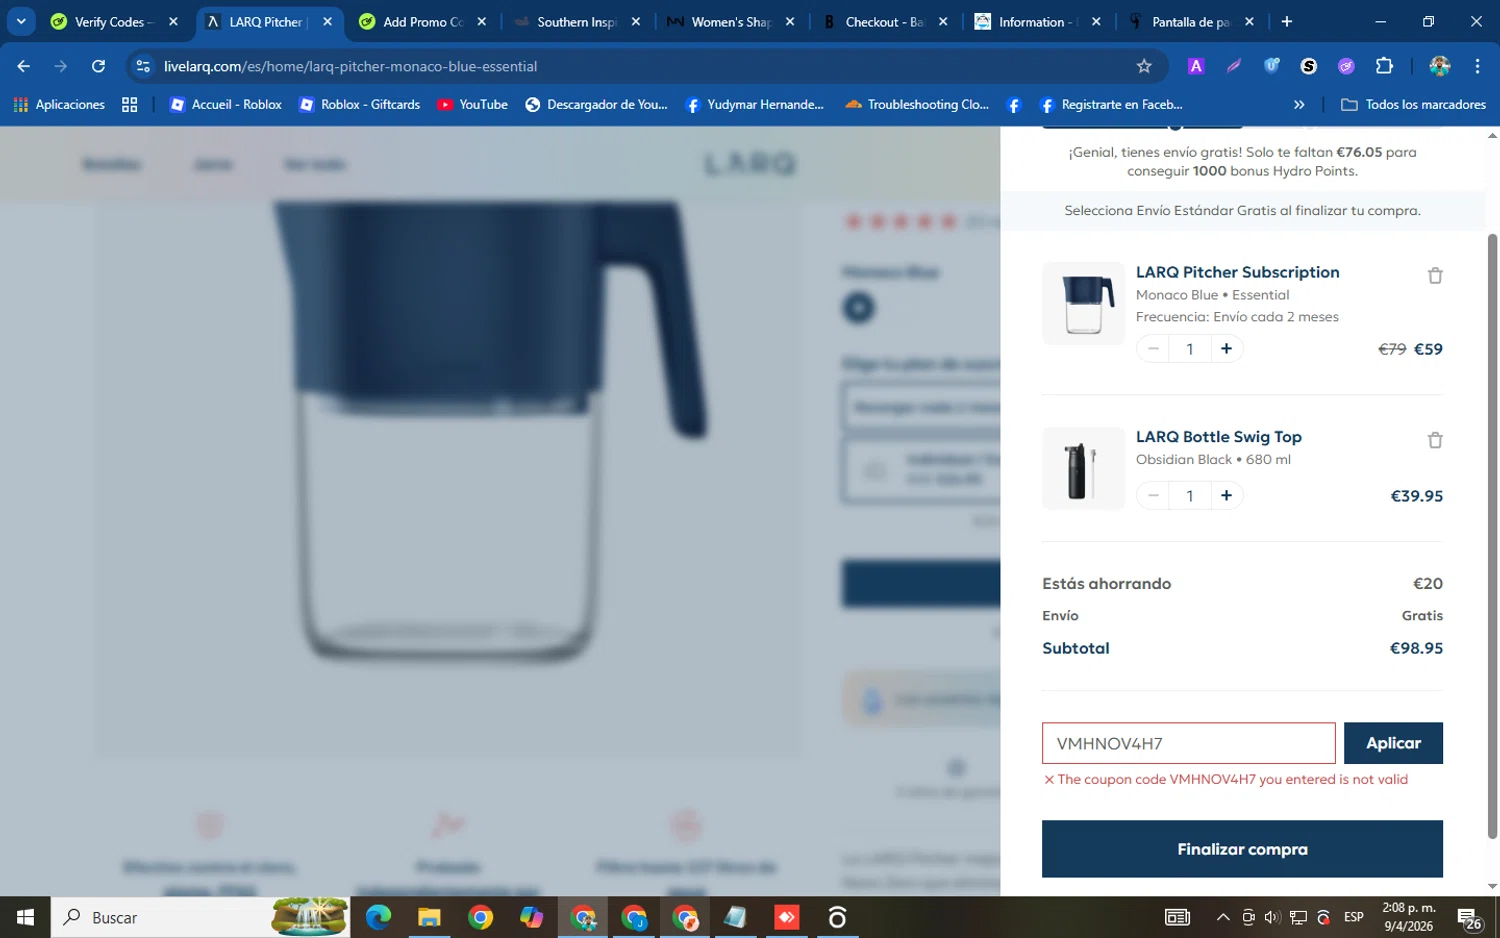This screenshot has width=1500, height=938.
Task: Go back to previous page
Action: (24, 66)
